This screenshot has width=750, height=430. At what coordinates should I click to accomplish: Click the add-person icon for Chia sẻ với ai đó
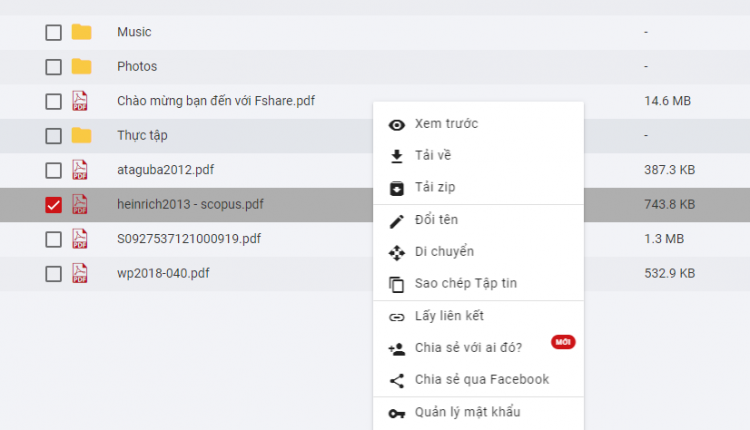397,349
